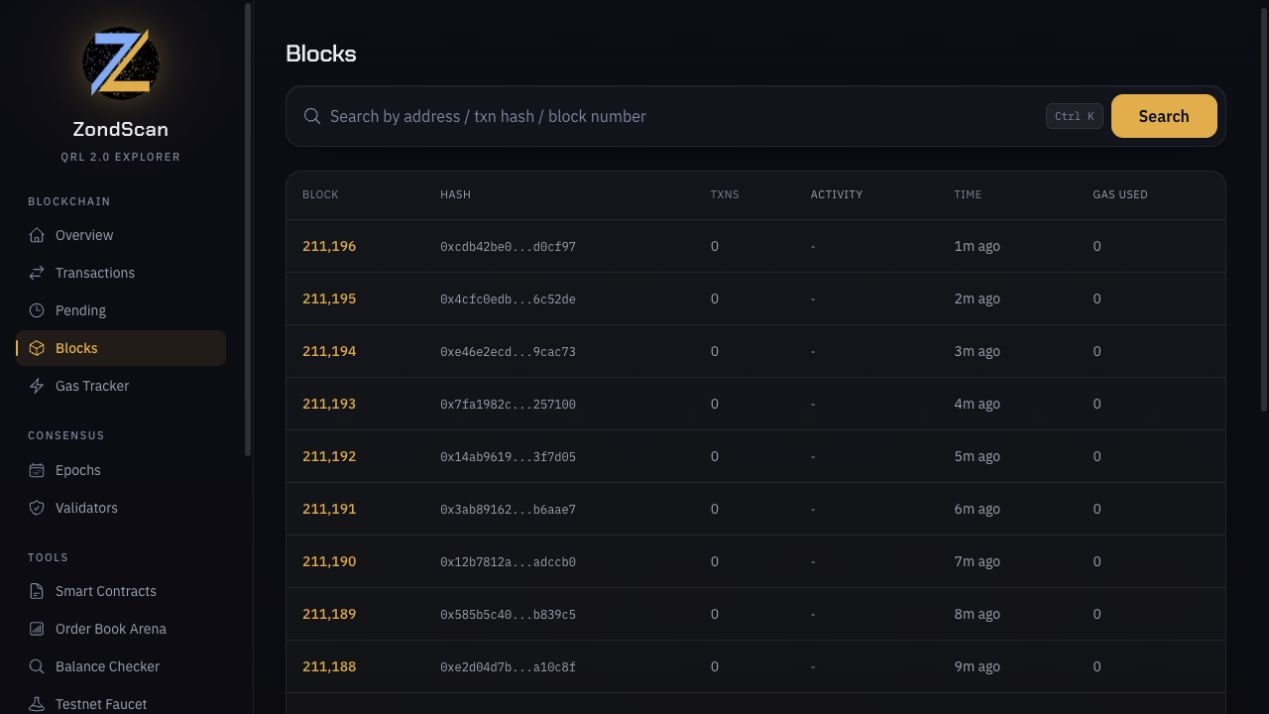Click the Testnet Faucet flask icon
This screenshot has width=1269, height=714.
[37, 704]
